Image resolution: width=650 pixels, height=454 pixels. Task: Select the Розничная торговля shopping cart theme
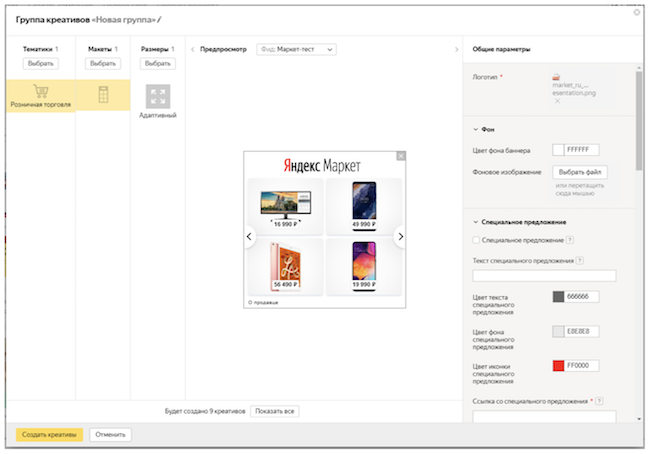point(41,96)
